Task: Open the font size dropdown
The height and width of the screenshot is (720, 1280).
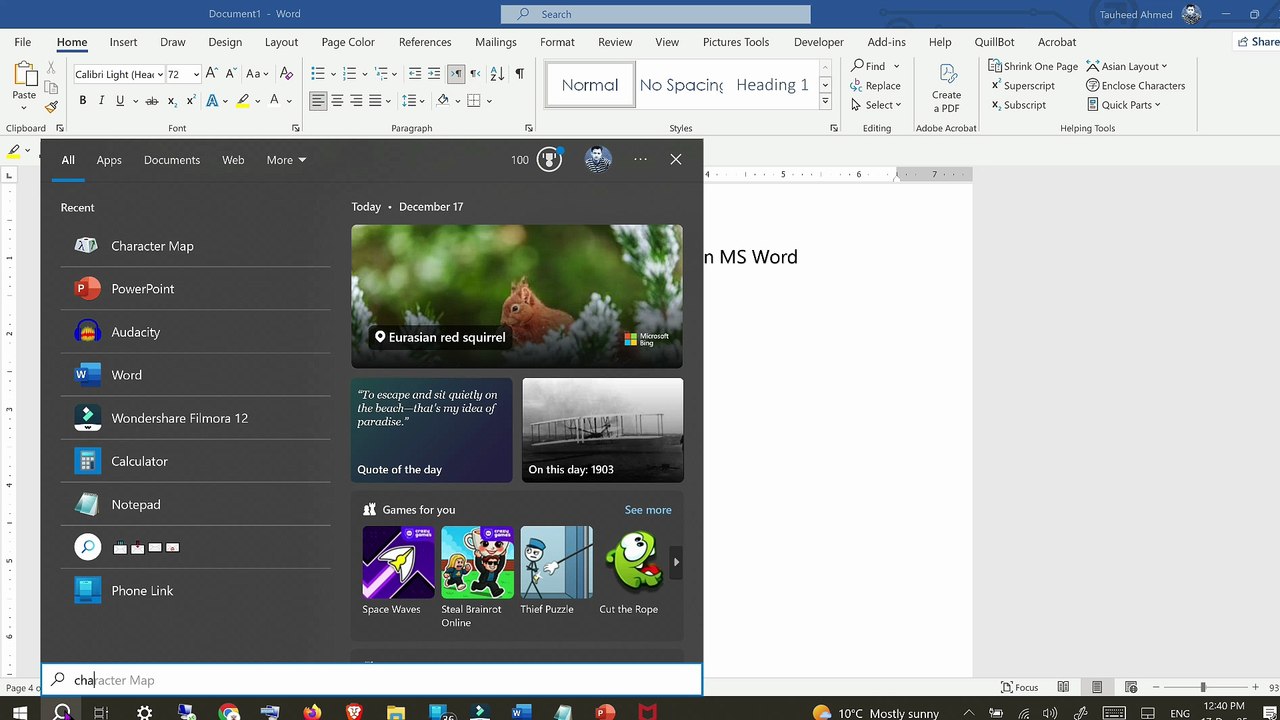Action: (x=196, y=74)
